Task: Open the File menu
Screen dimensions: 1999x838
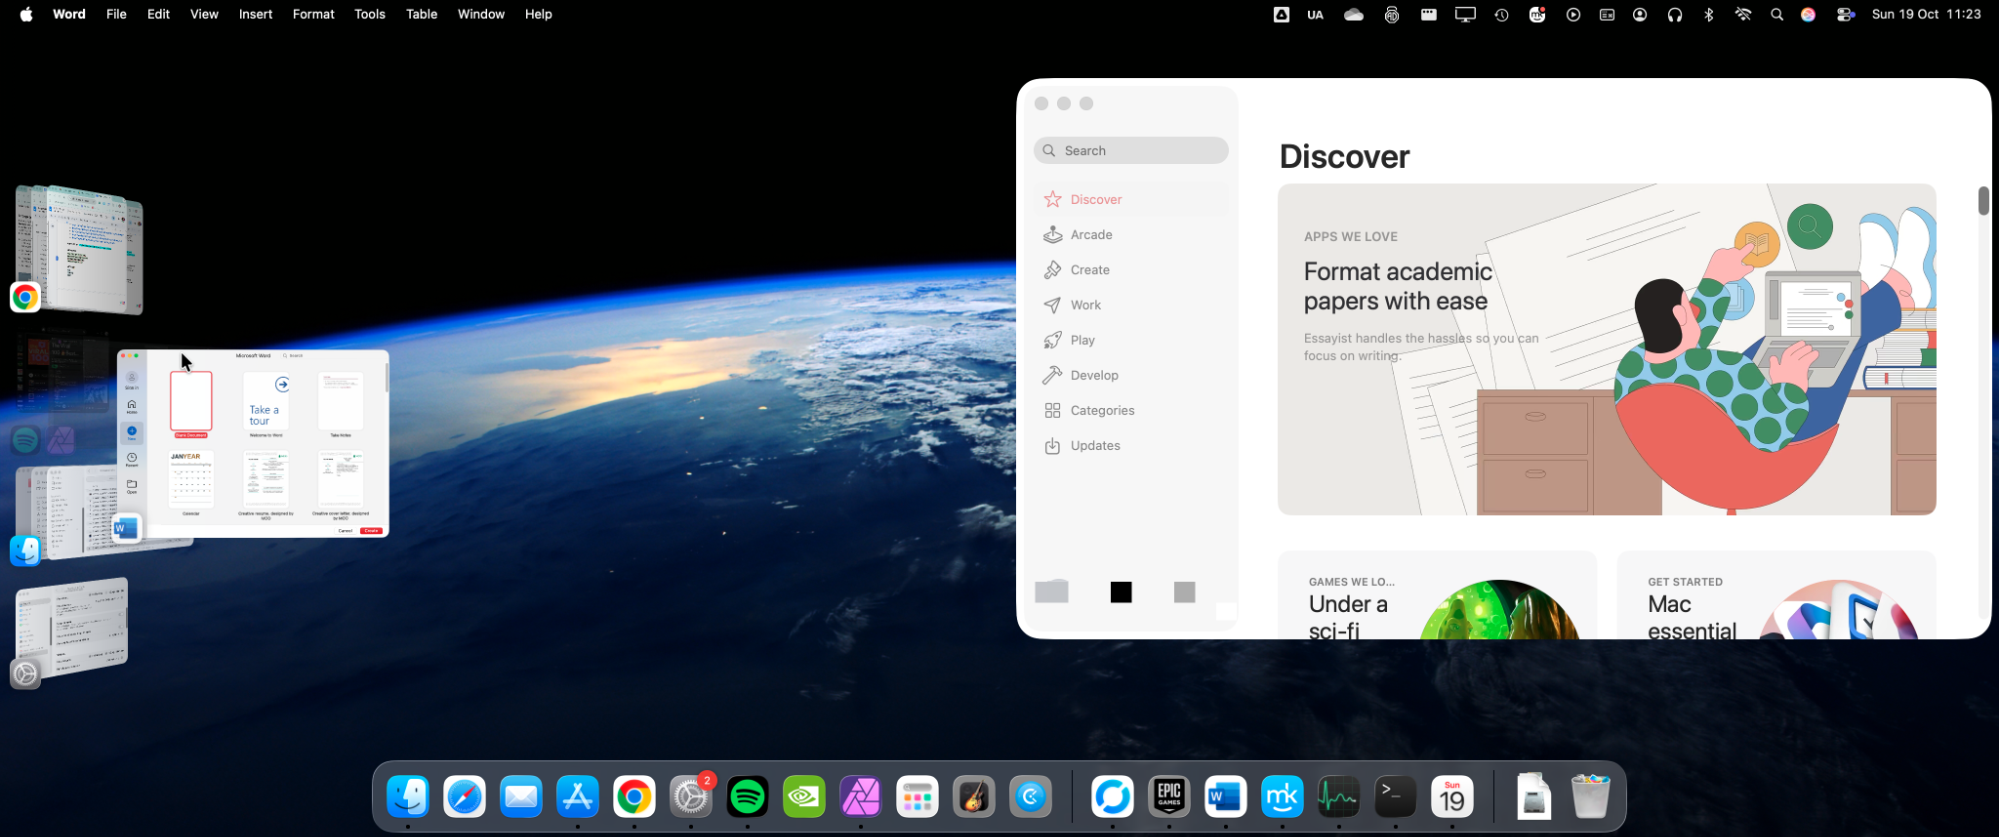Action: [x=116, y=14]
